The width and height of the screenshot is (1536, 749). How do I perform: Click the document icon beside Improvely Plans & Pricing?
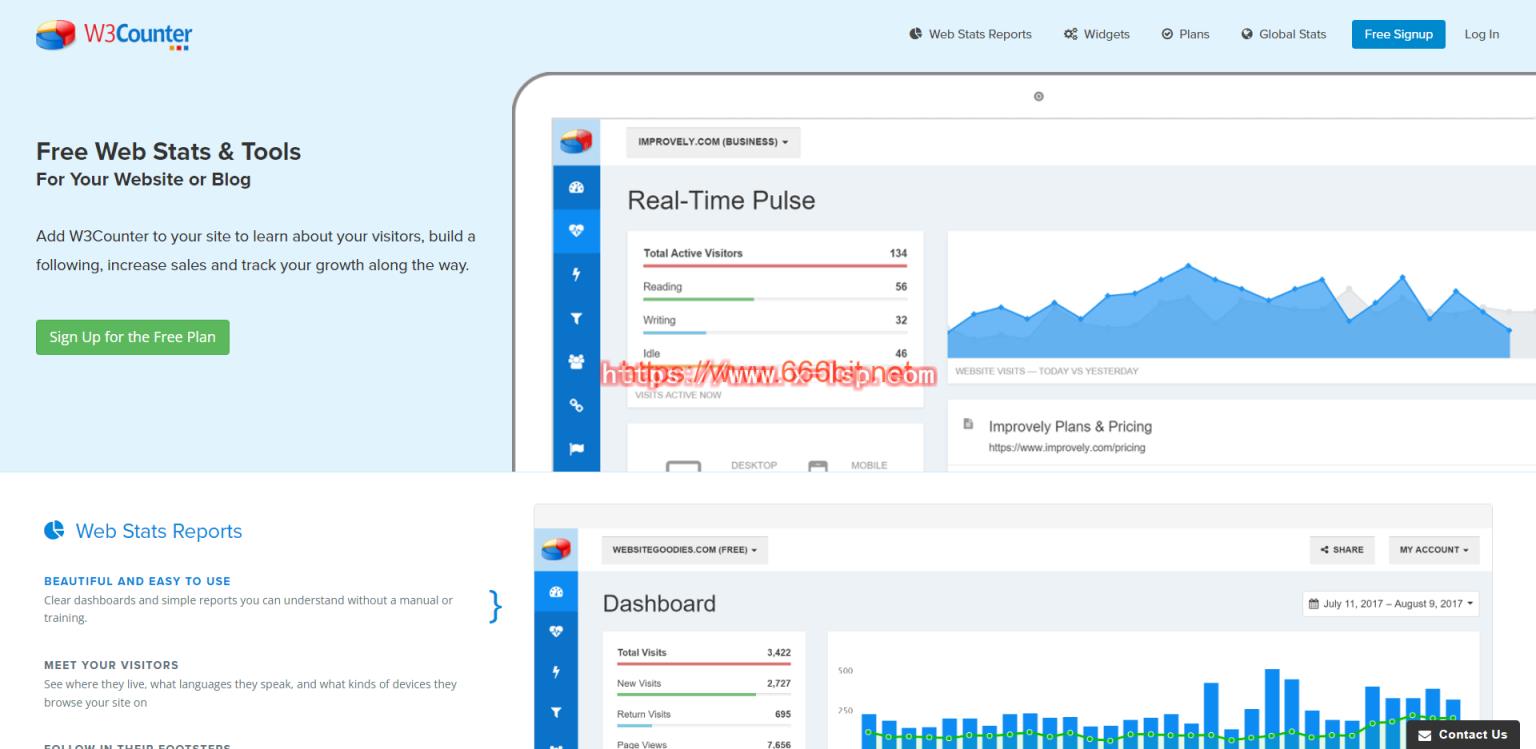968,424
